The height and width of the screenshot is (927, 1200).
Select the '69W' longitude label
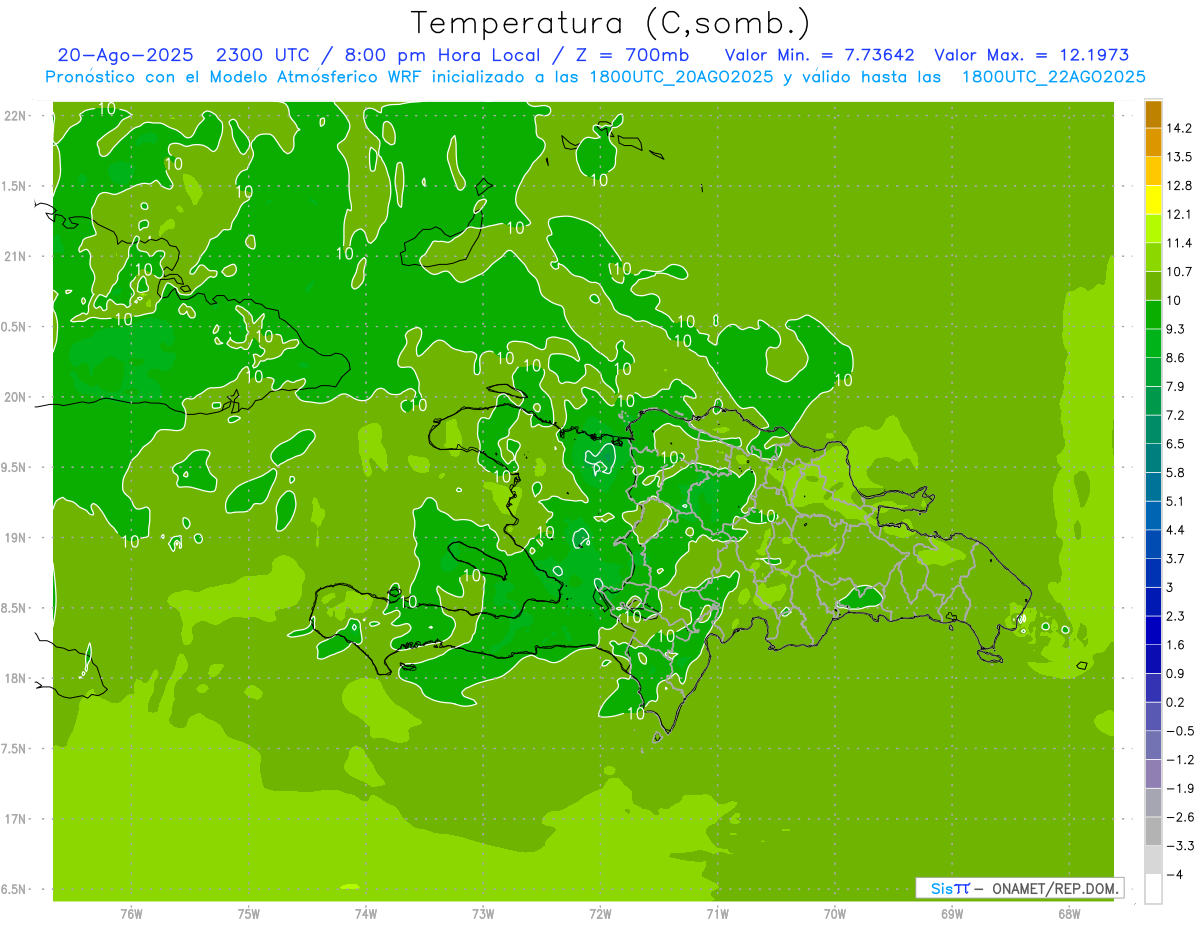952,914
